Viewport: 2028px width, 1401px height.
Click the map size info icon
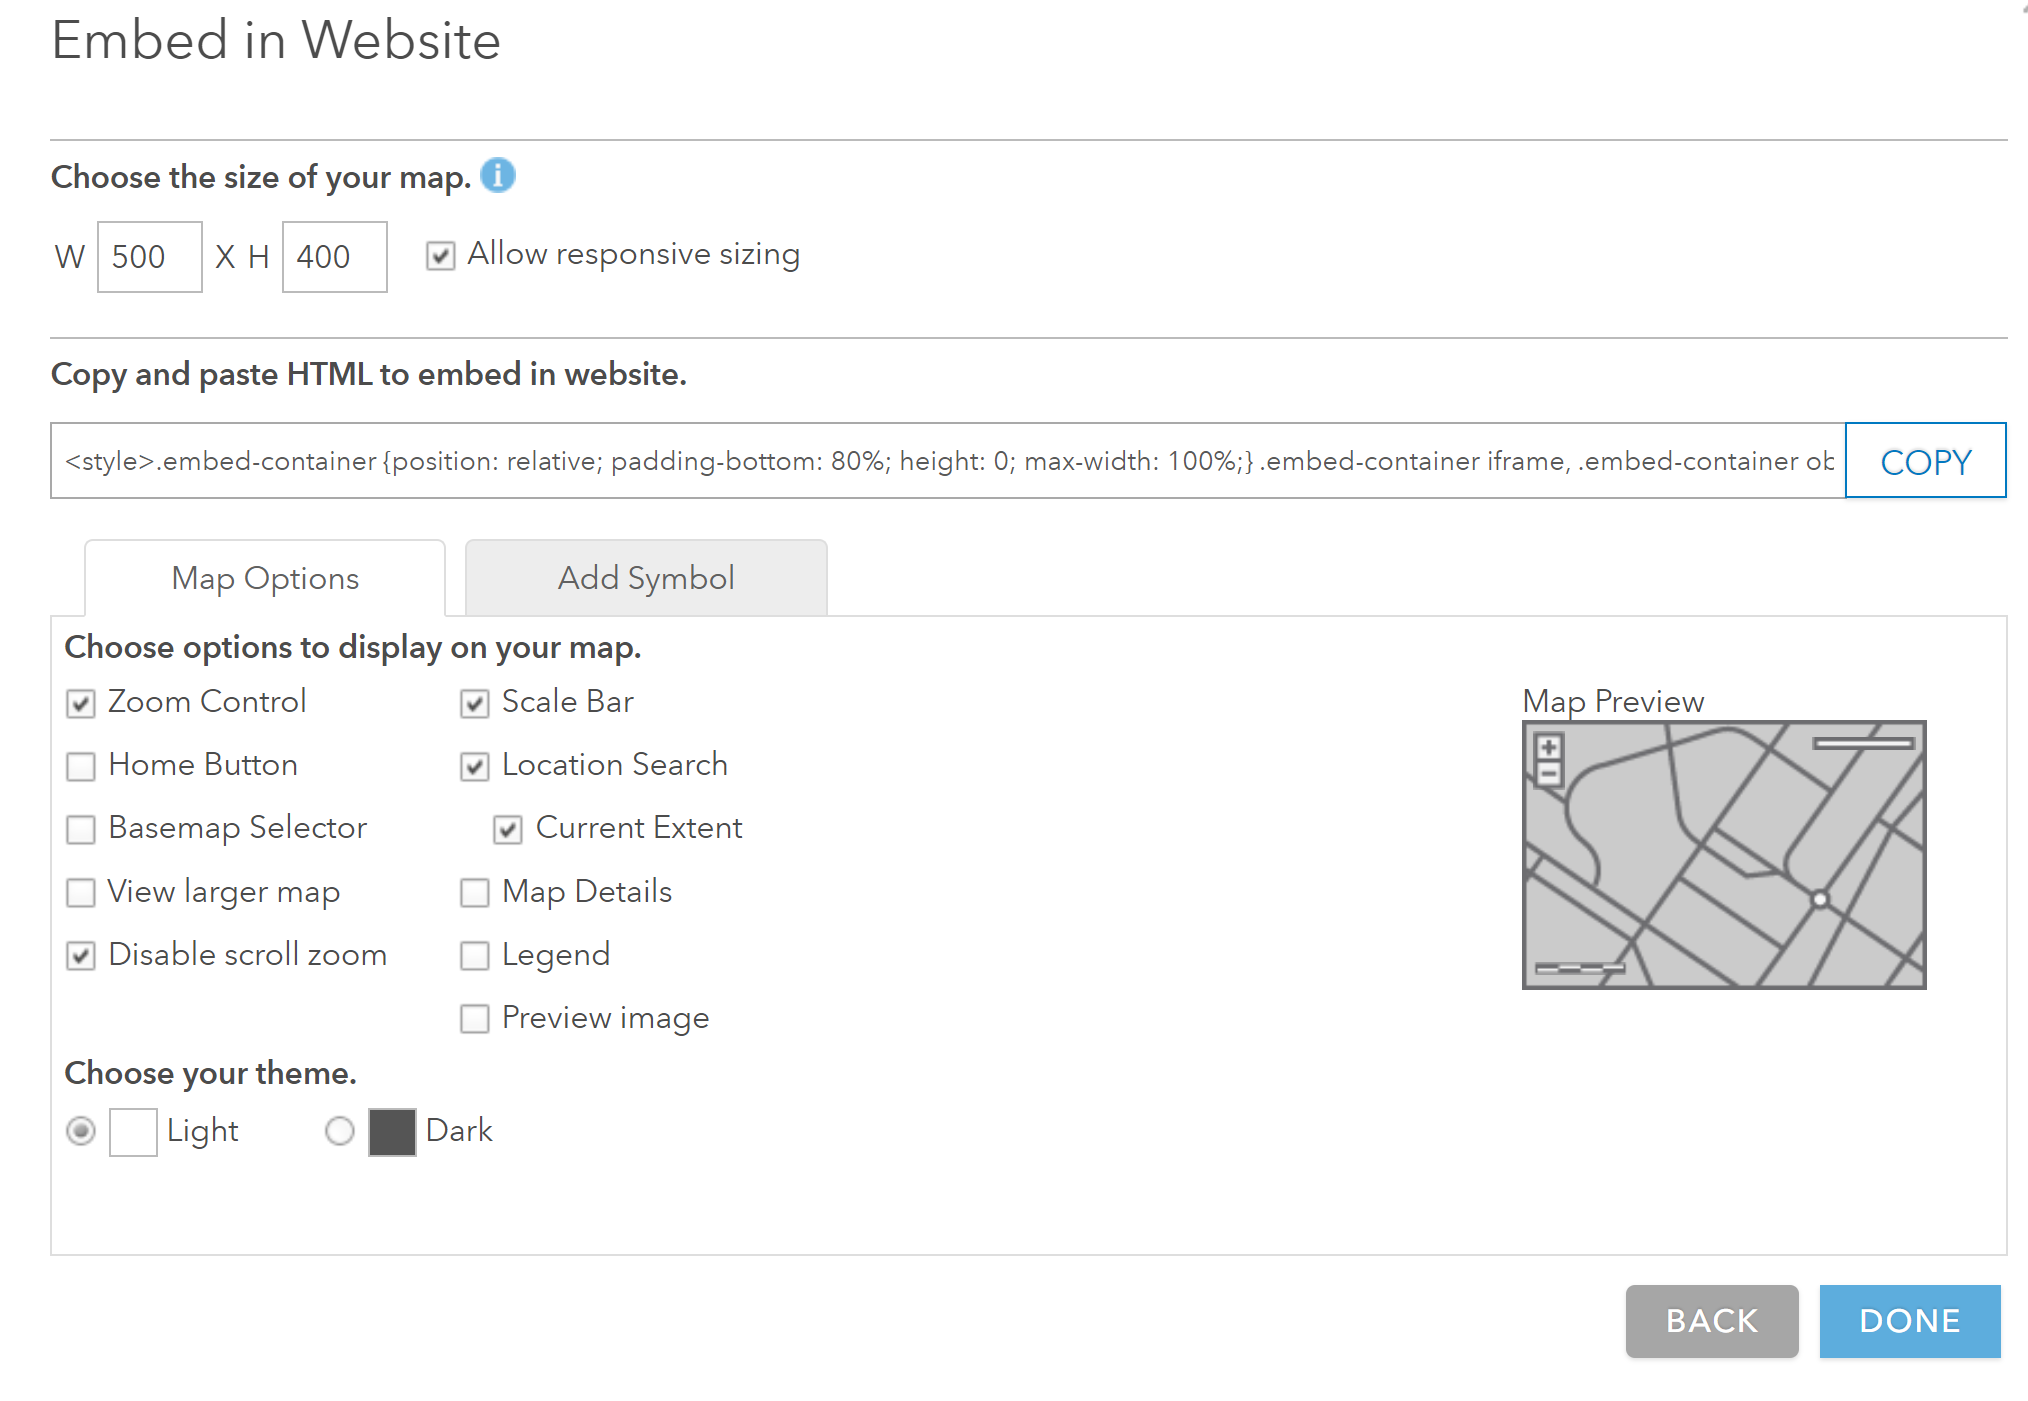tap(500, 175)
